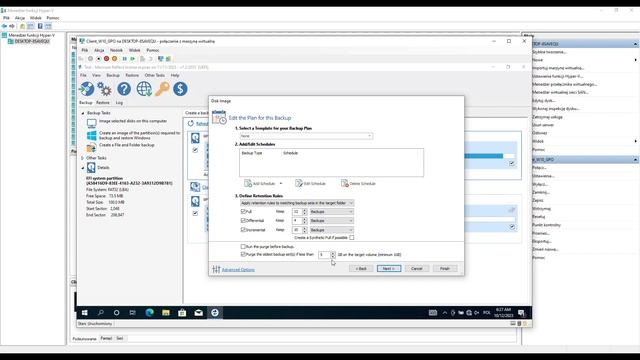This screenshot has width=640, height=360.
Task: Toggle Purge the oldest backup sets checkbox
Action: click(243, 254)
